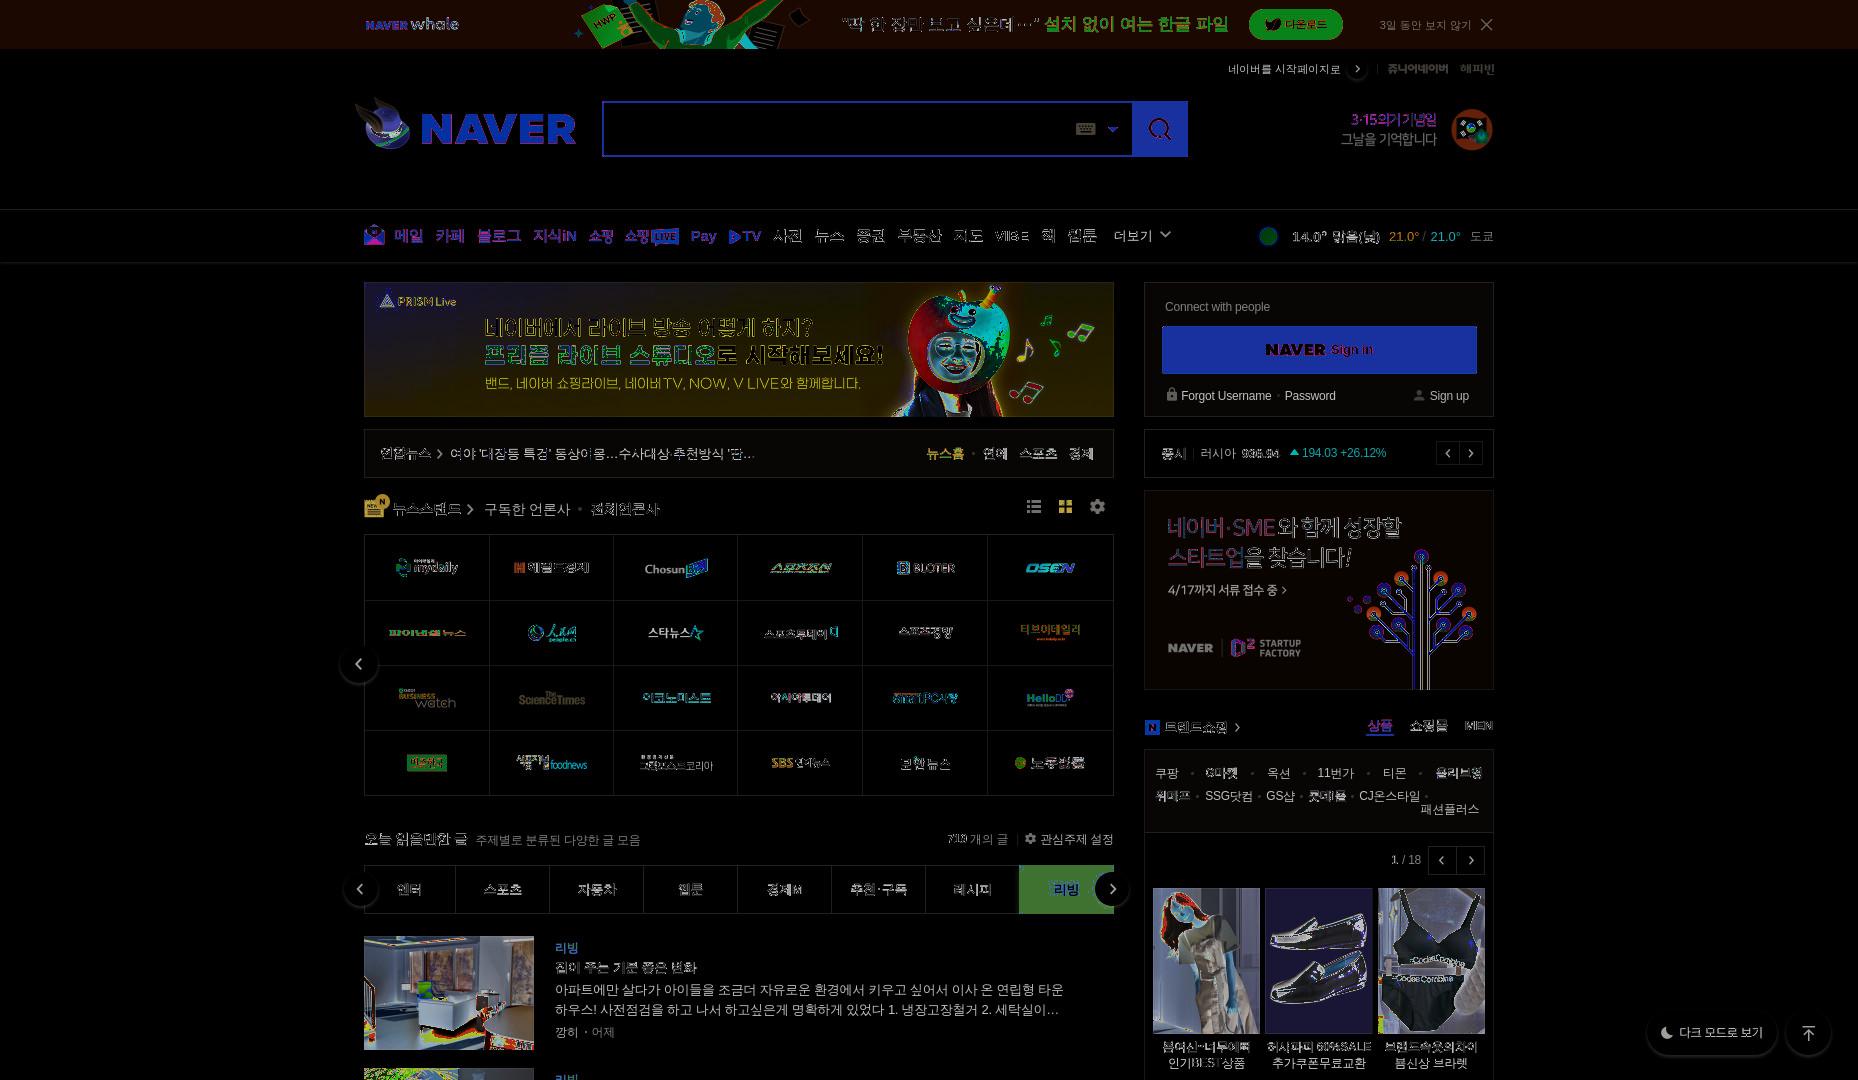Image resolution: width=1858 pixels, height=1080 pixels.
Task: Click the scroll-to-top arrow button
Action: [1808, 1033]
